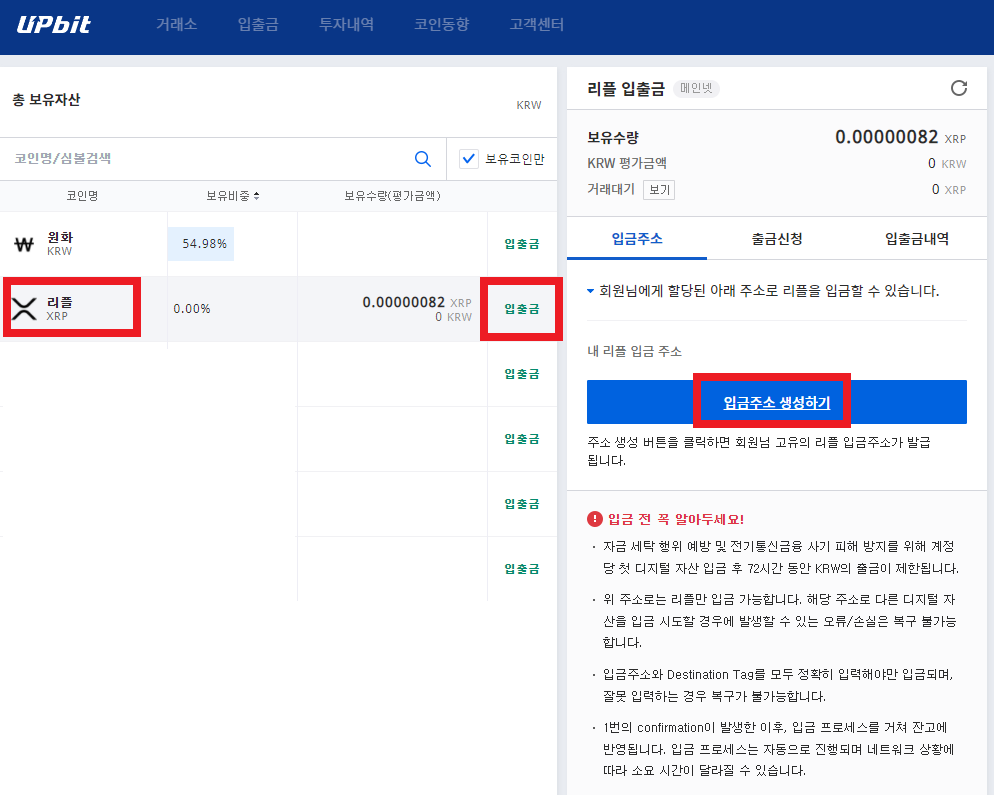Click the 54.98% holding ratio
994x795 pixels.
coord(203,243)
